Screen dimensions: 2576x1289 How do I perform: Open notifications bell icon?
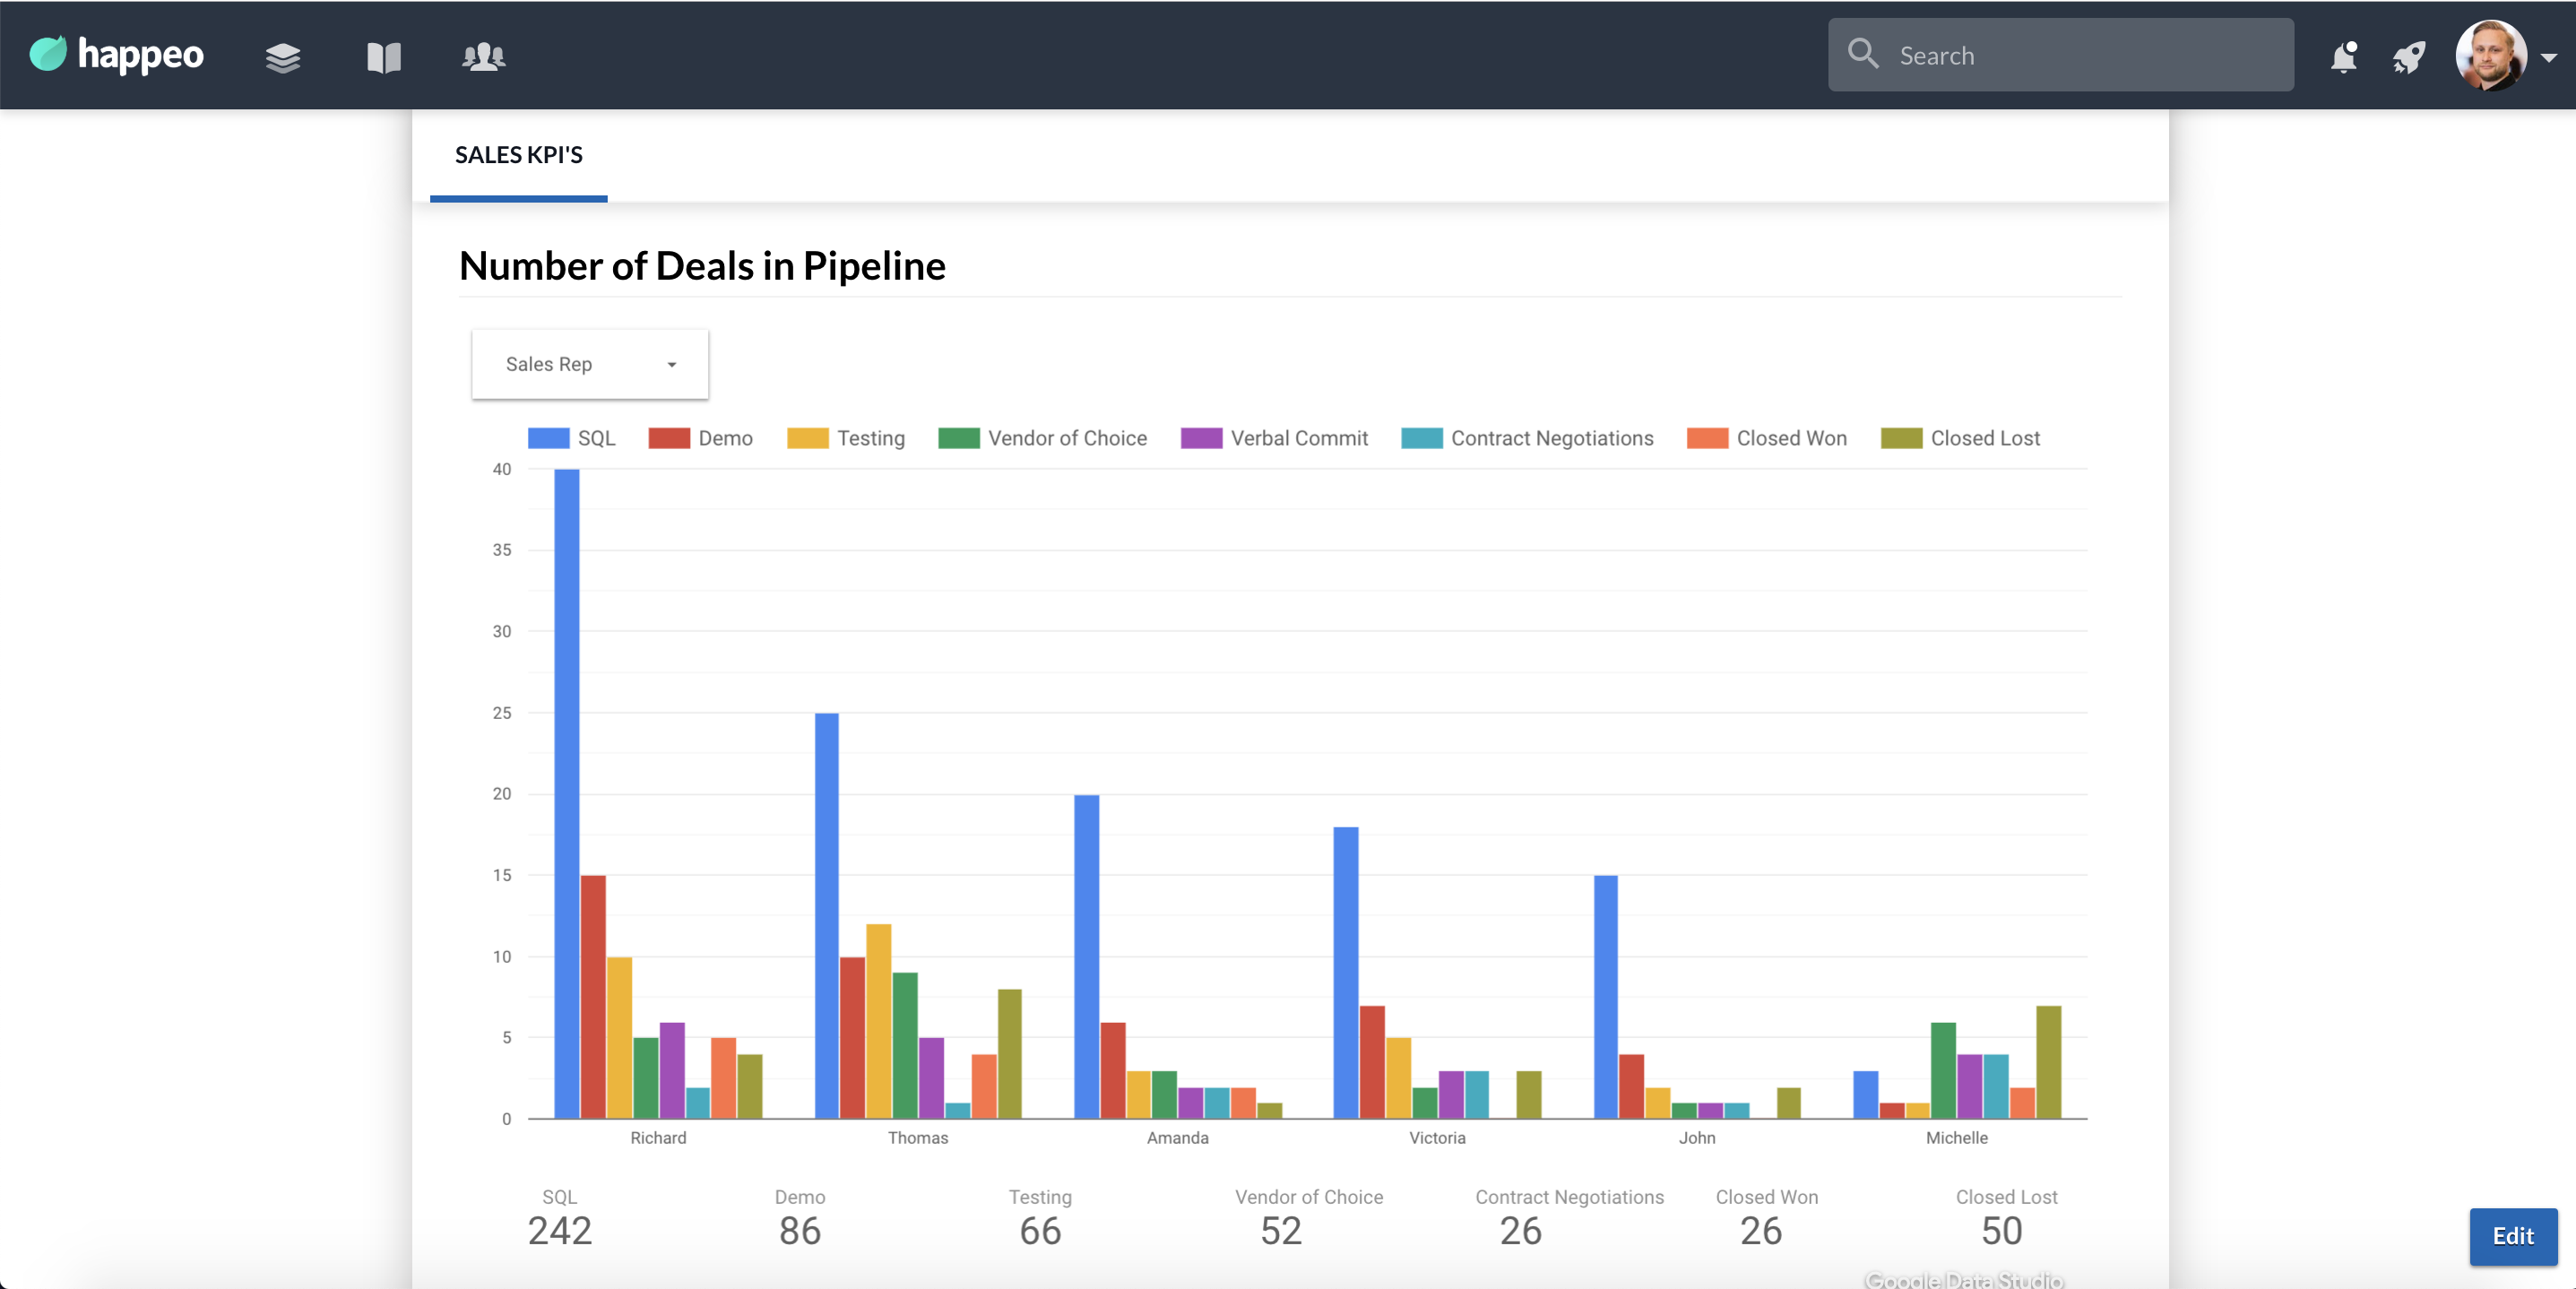[x=2343, y=57]
